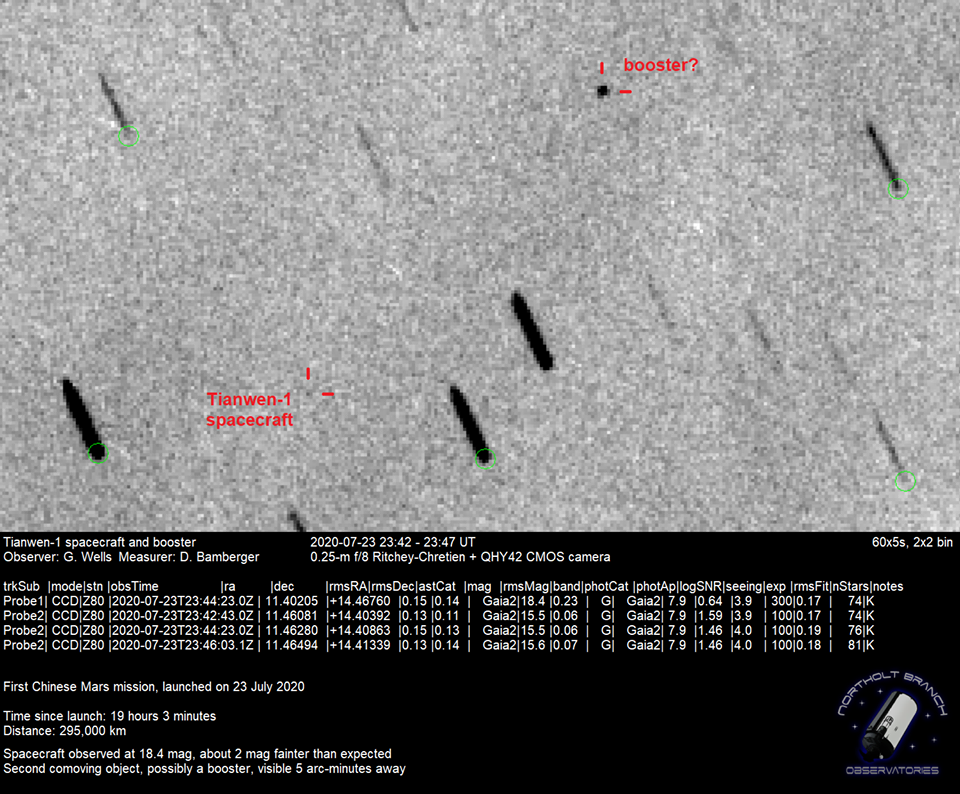960x794 pixels.
Task: Select the title 'Tianwen-1 spacecraft and booster'
Action: (100, 542)
